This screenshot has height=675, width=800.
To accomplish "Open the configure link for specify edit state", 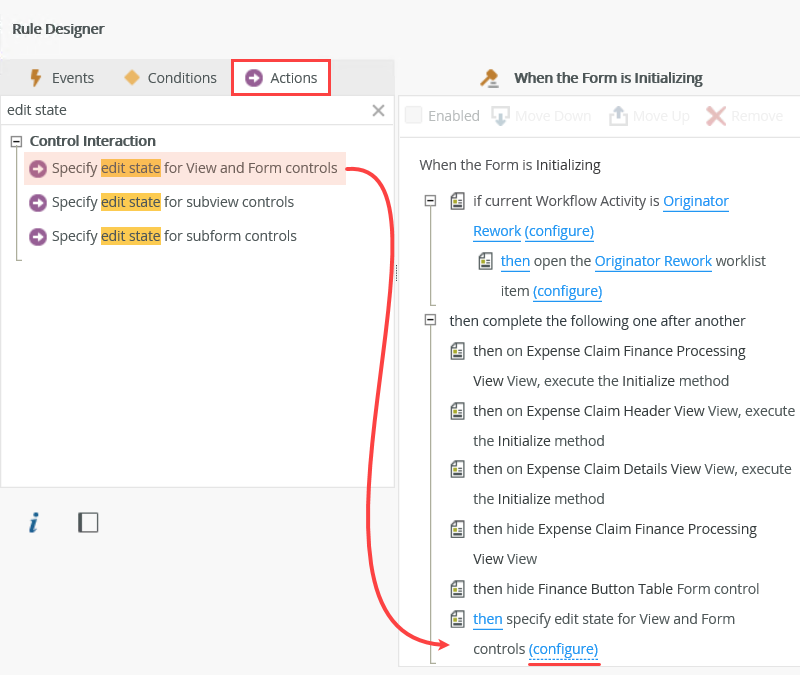I will tap(563, 649).
